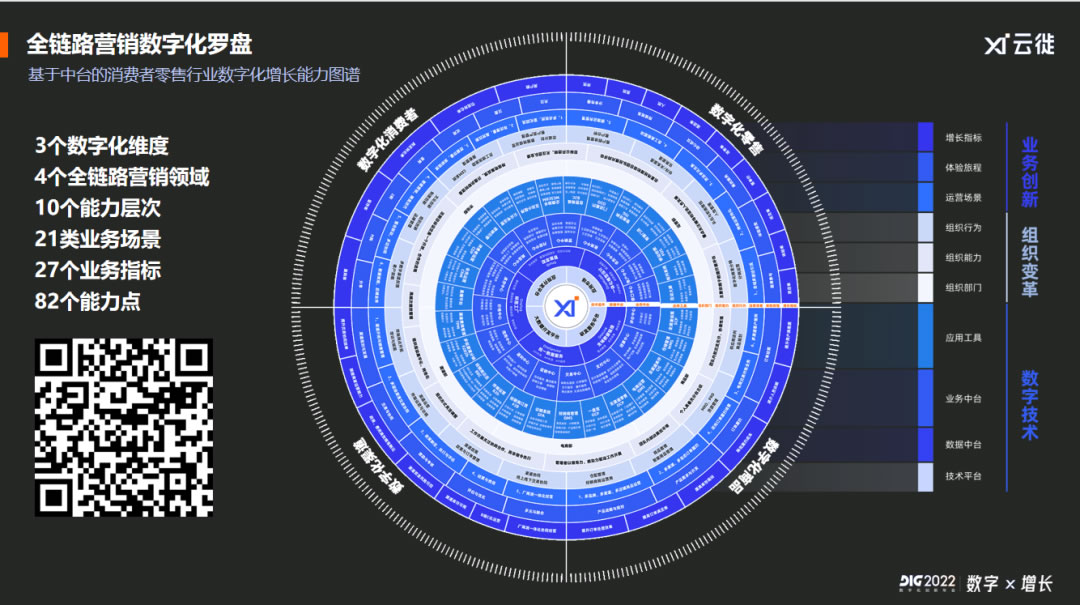Click the title 全链路营销数字化罗盘
Screen dimensions: 1080x605
point(139,44)
